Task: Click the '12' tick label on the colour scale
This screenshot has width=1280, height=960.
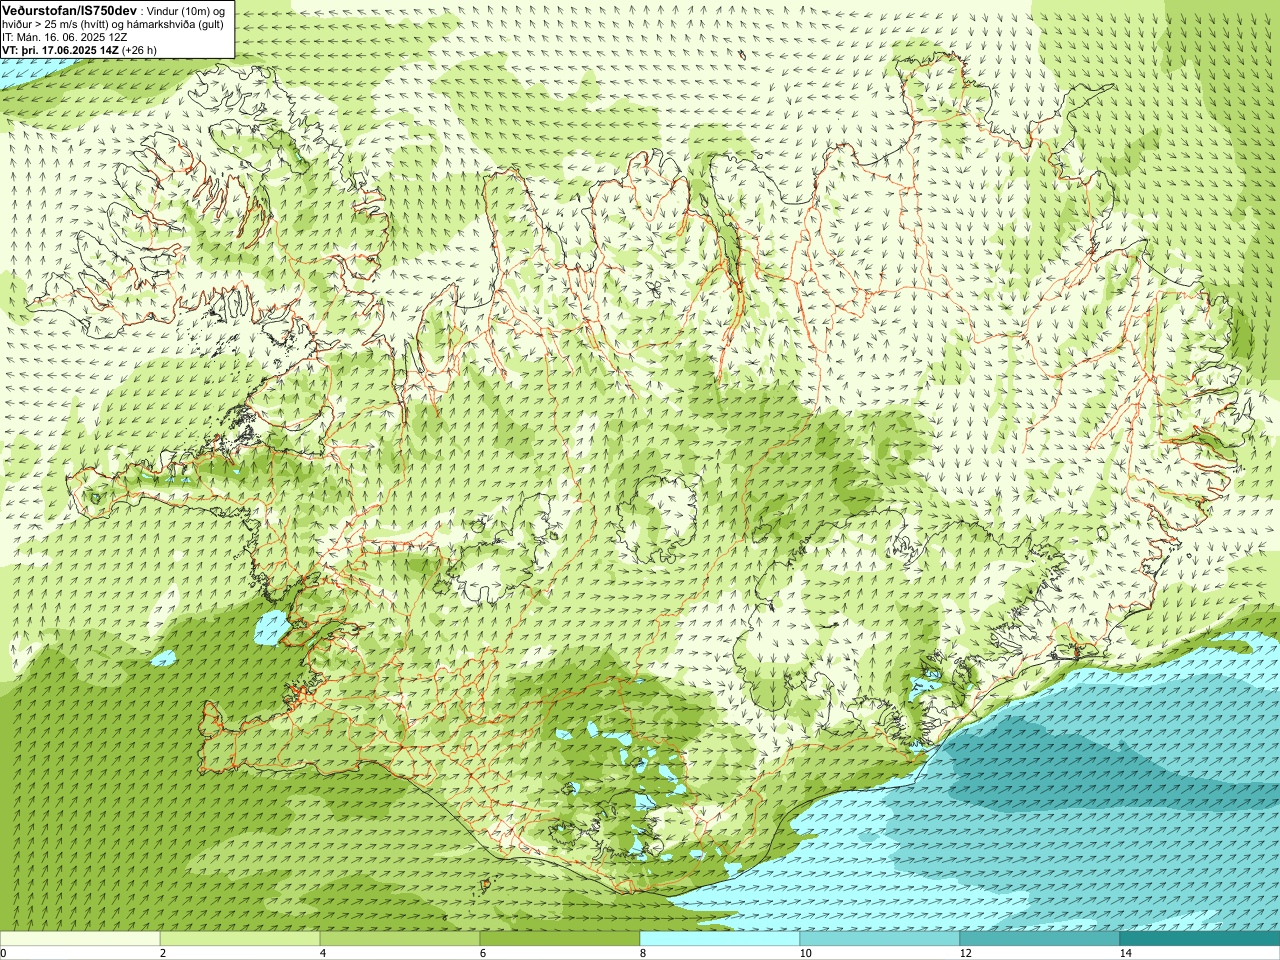Action: pyautogui.click(x=965, y=953)
